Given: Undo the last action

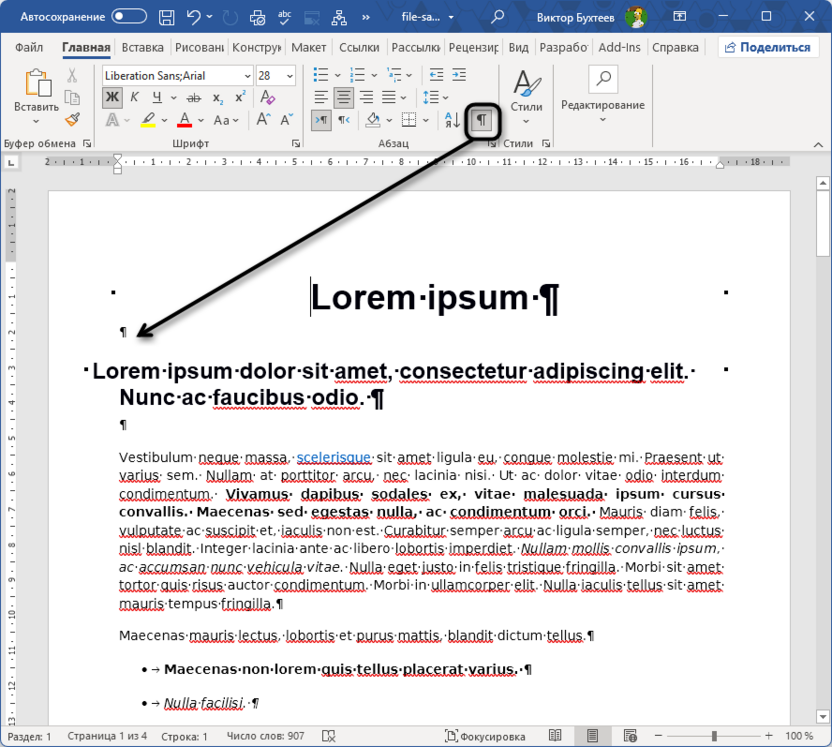Looking at the screenshot, I should 194,17.
